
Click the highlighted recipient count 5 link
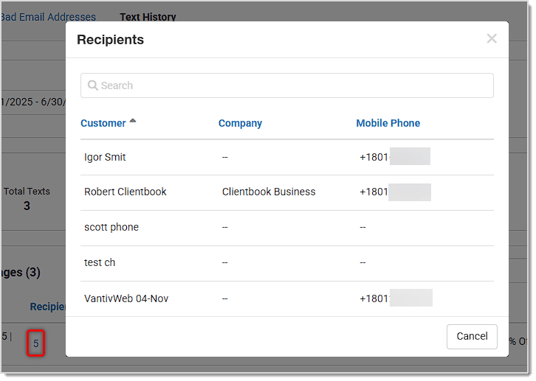click(36, 345)
